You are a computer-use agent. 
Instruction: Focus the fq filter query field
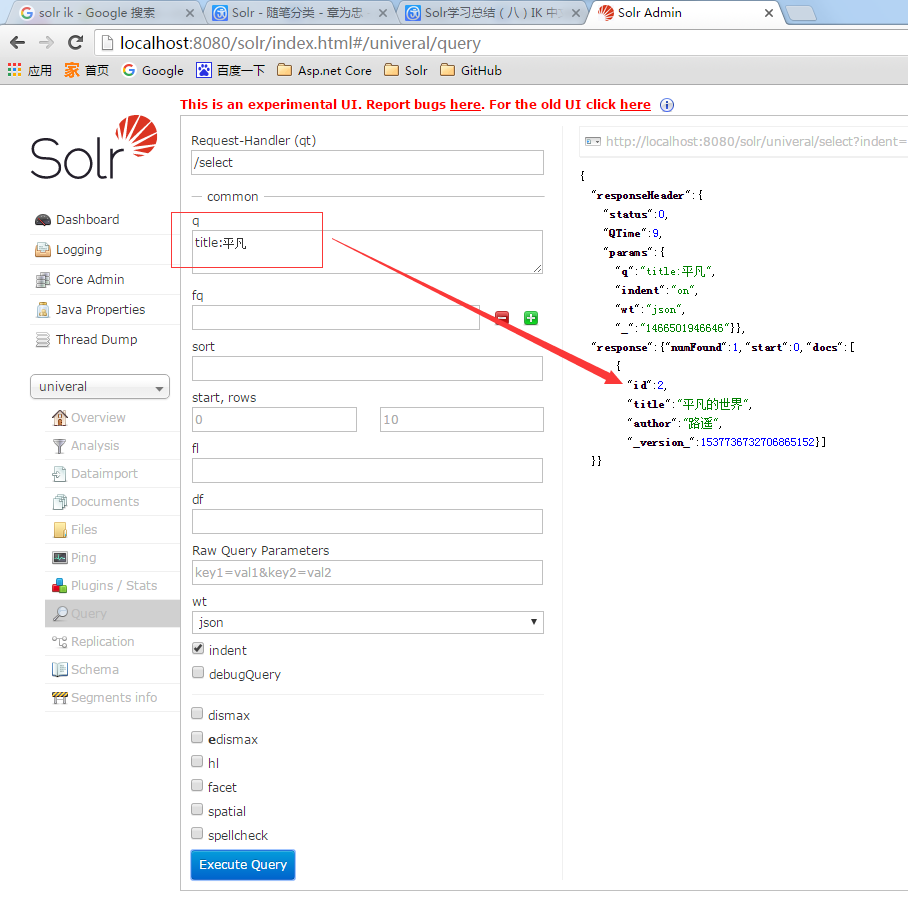point(336,317)
